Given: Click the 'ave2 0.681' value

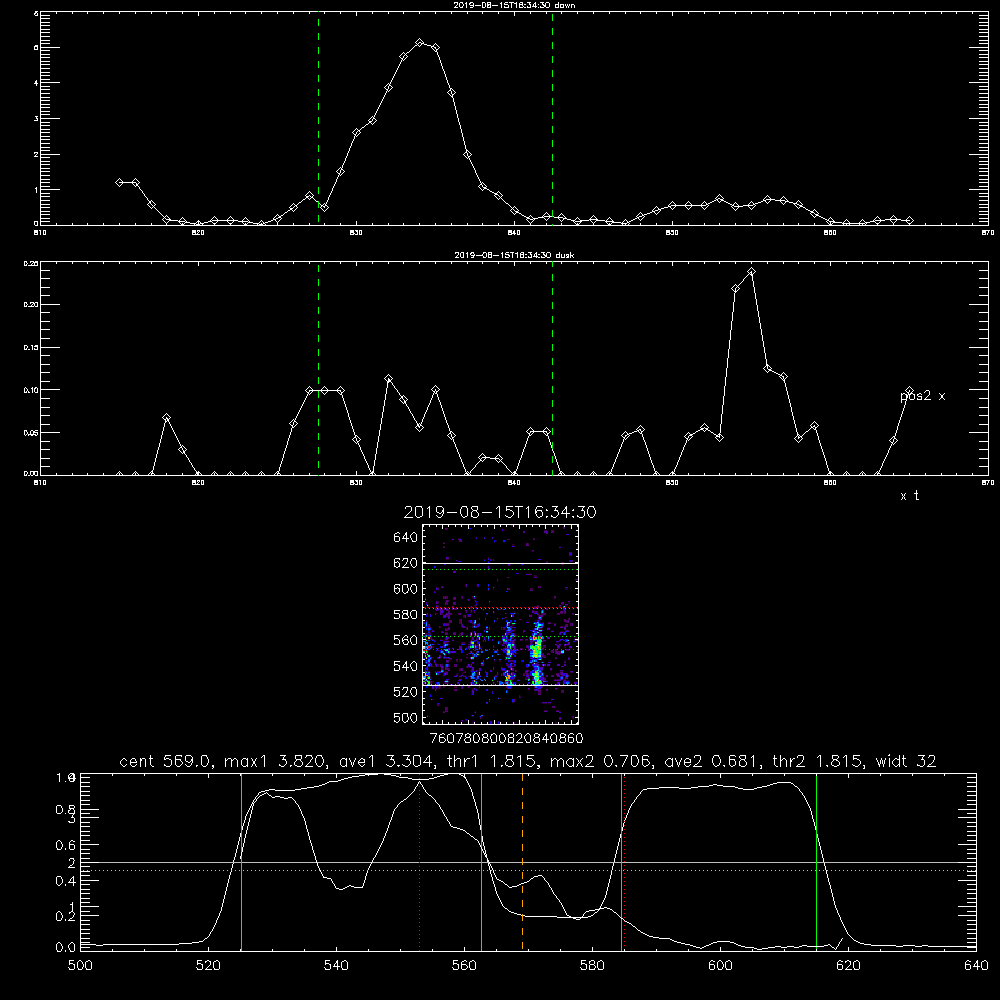Looking at the screenshot, I should coord(711,761).
